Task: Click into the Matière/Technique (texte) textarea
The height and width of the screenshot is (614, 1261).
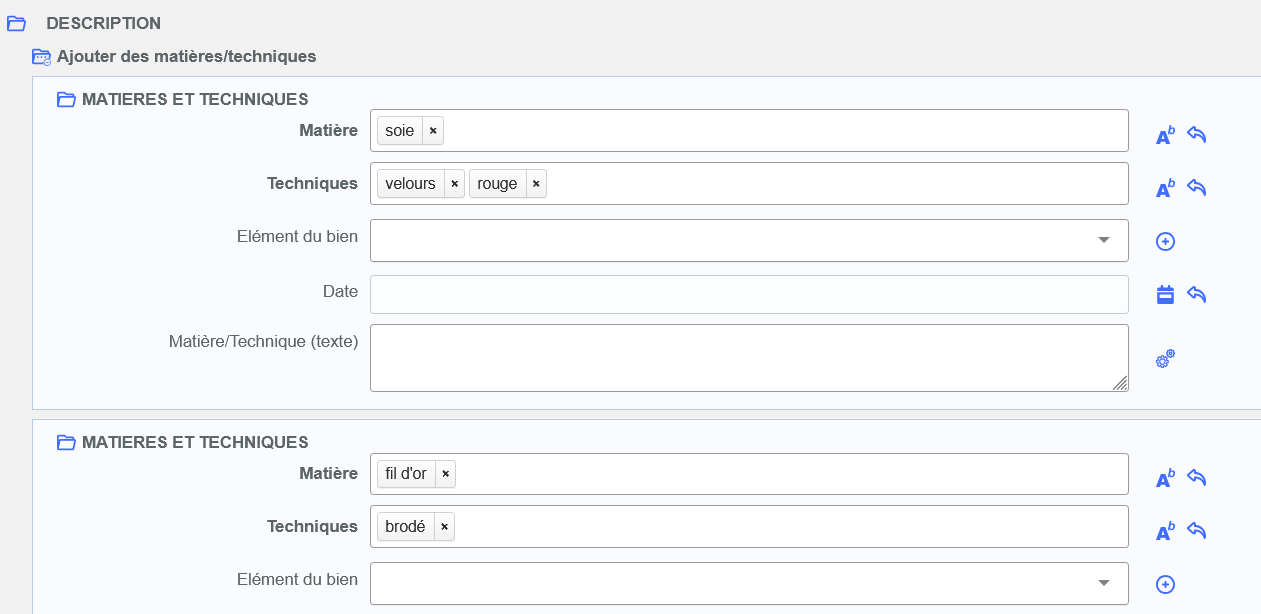Action: 748,357
